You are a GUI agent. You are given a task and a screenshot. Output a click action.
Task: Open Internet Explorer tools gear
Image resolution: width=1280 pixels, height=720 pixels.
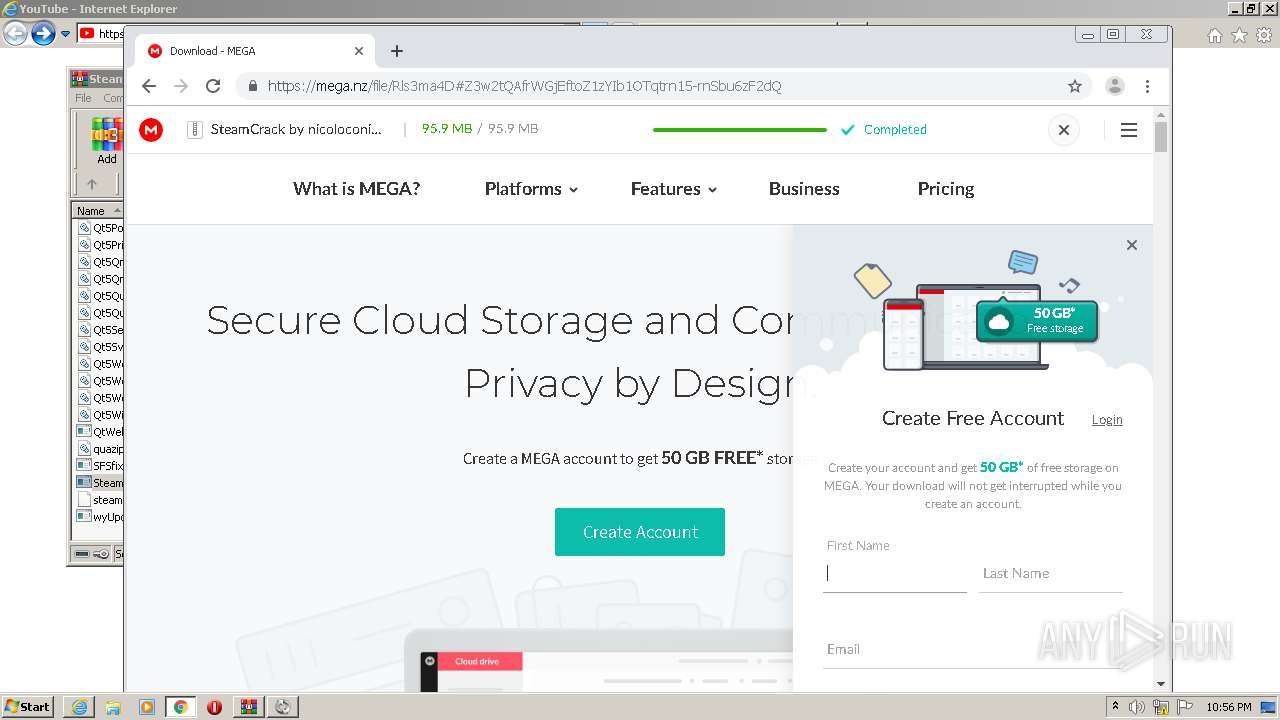tap(1263, 35)
